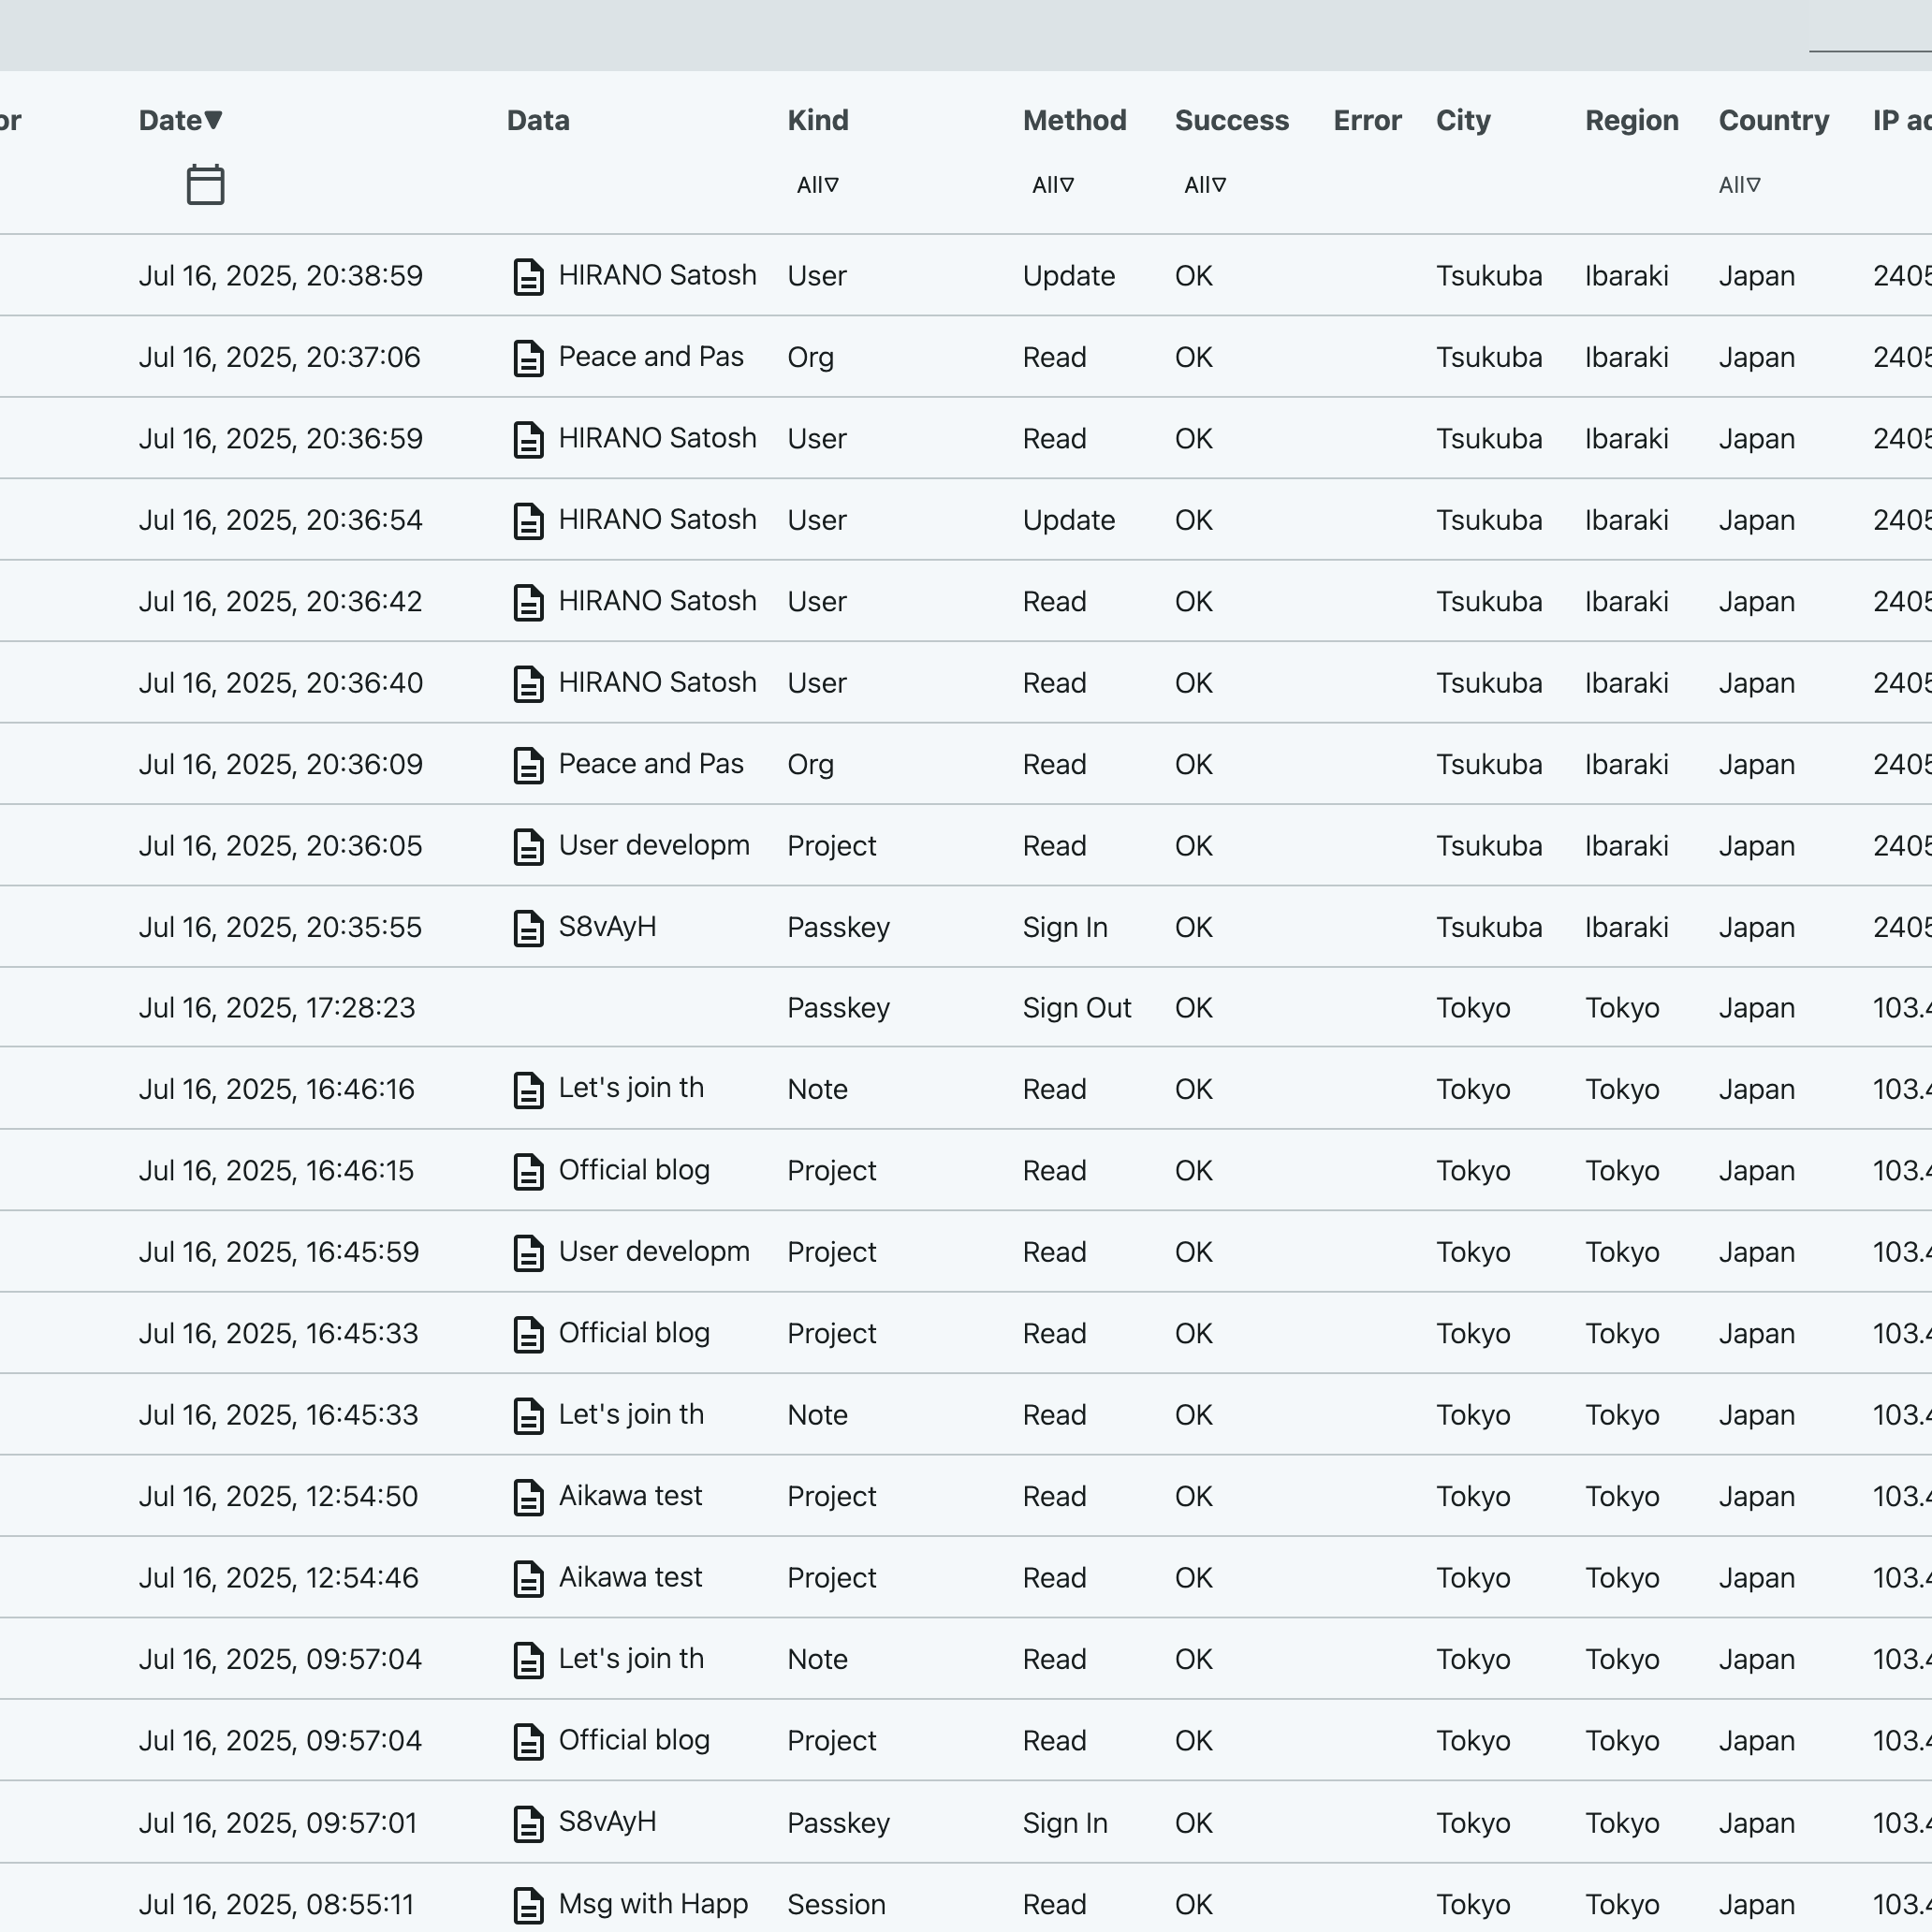1932x1932 pixels.
Task: Click document icon in 16:45:33 Let's join th row
Action: click(x=528, y=1416)
